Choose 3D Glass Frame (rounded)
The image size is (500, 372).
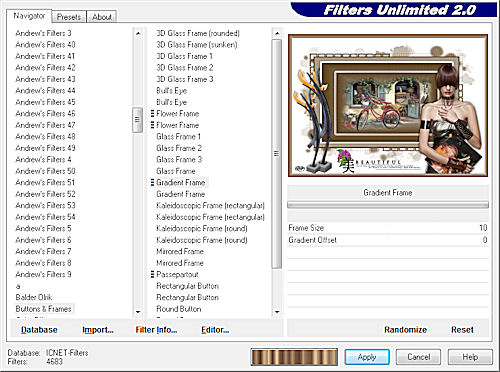click(x=198, y=33)
